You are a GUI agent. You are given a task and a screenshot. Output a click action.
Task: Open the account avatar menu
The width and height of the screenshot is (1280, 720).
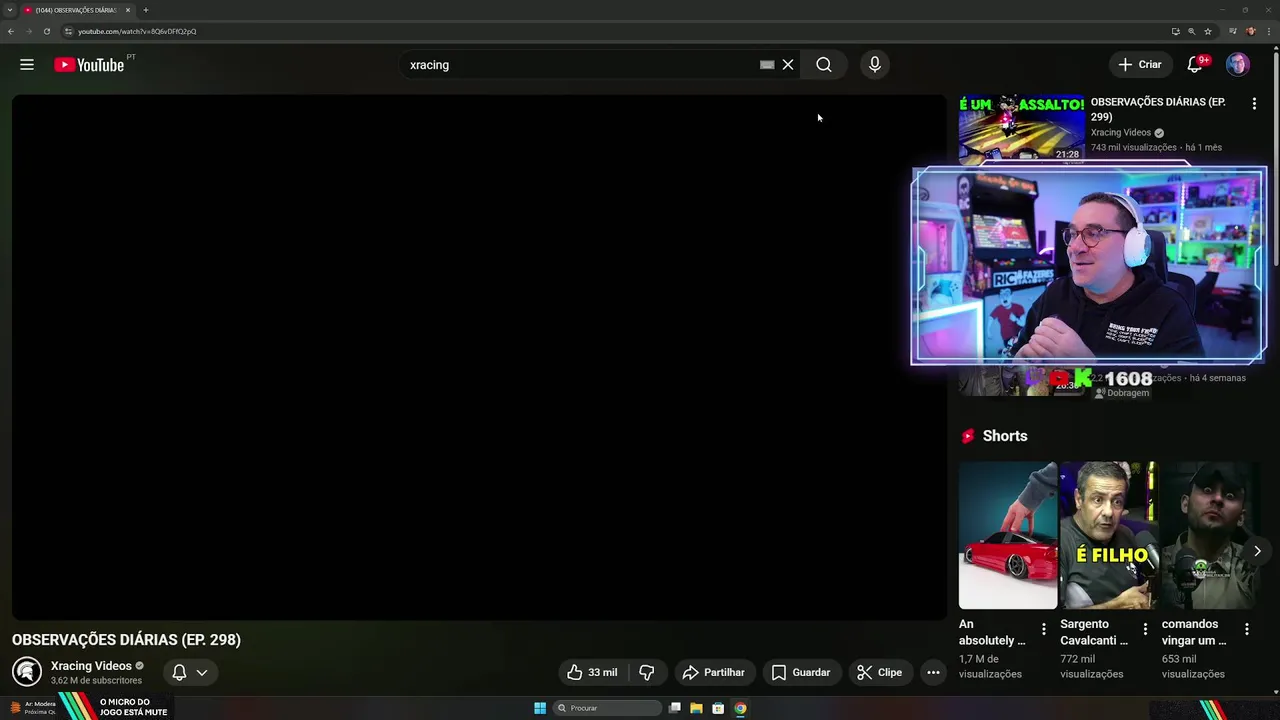1238,65
